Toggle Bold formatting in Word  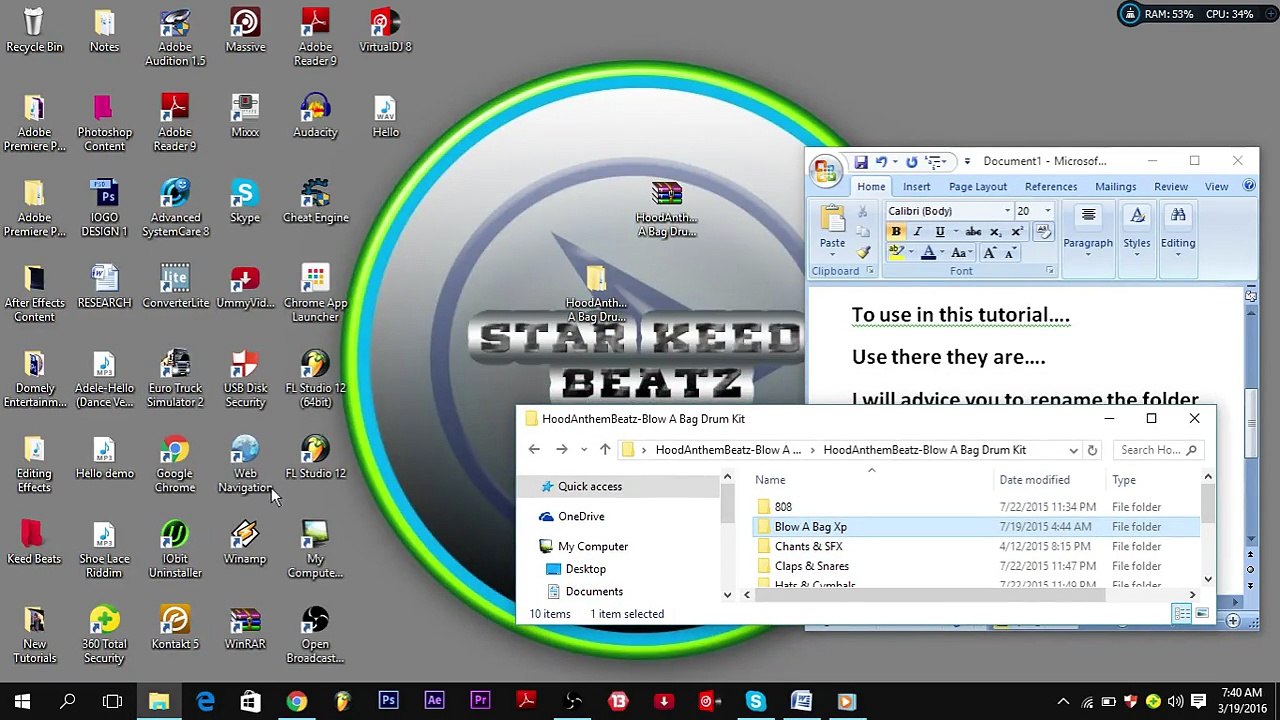coord(896,232)
